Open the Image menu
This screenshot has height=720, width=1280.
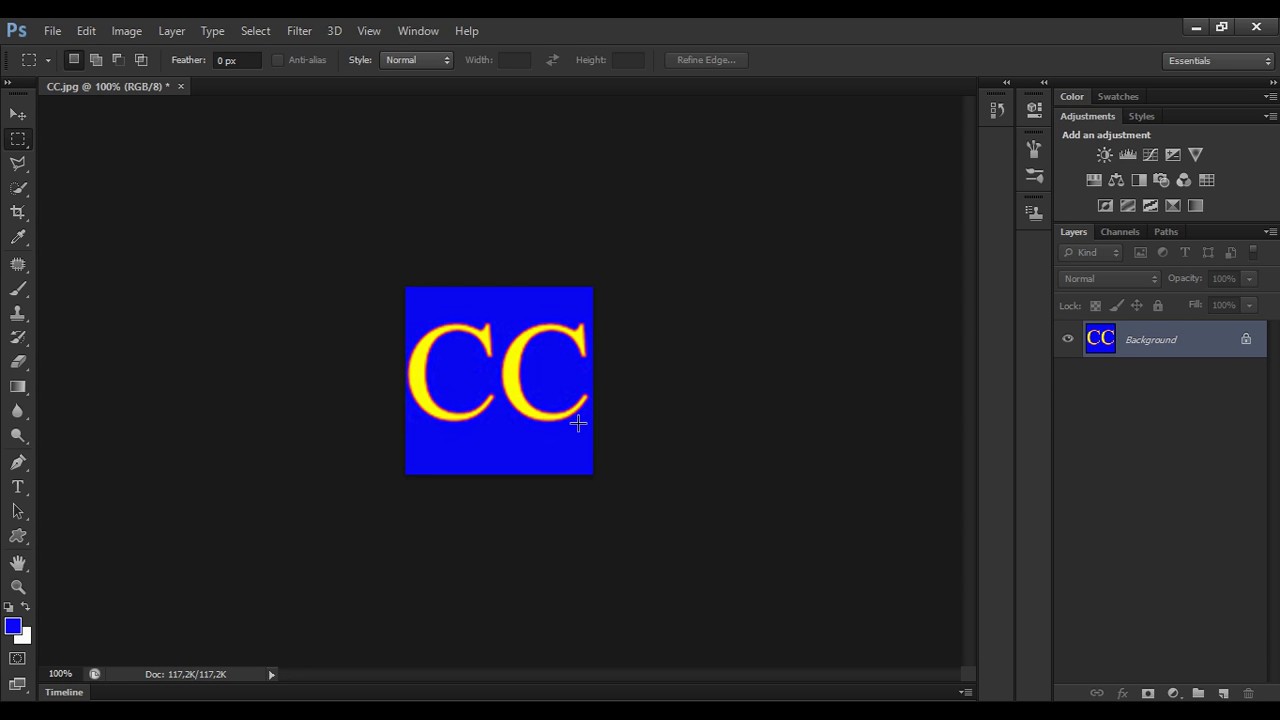tap(126, 31)
